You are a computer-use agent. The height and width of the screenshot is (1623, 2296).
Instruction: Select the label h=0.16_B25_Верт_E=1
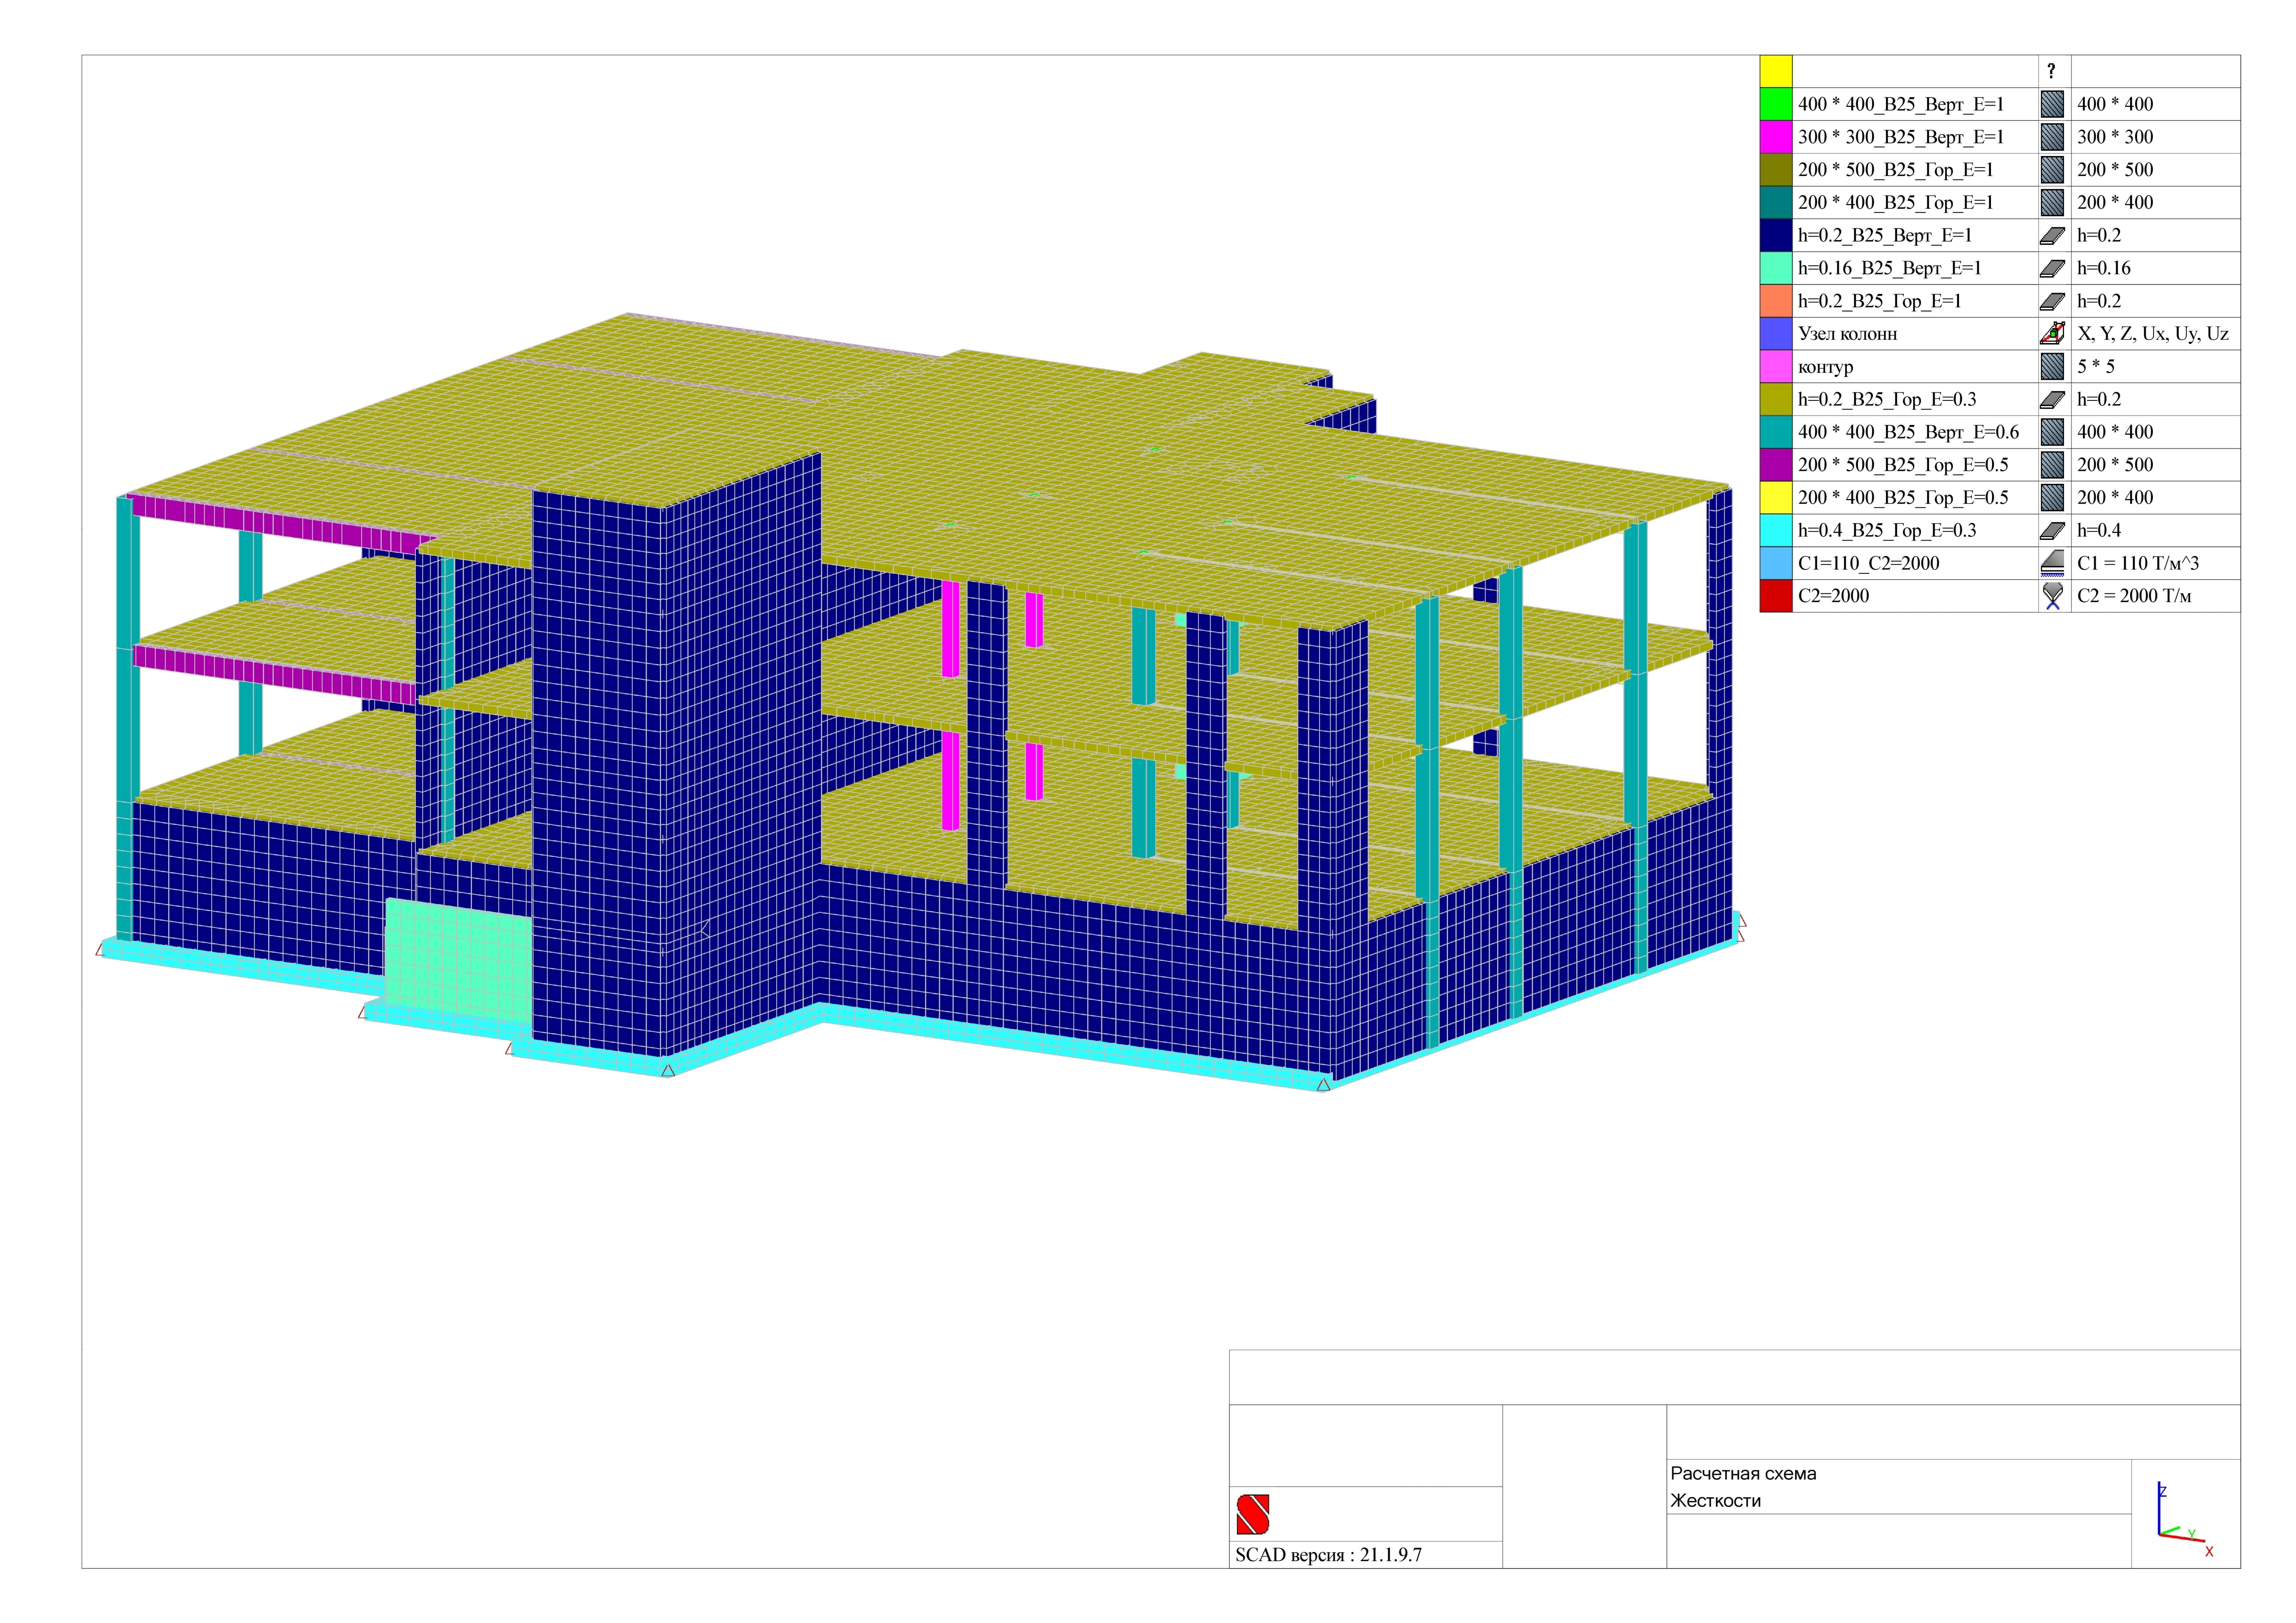(1890, 268)
